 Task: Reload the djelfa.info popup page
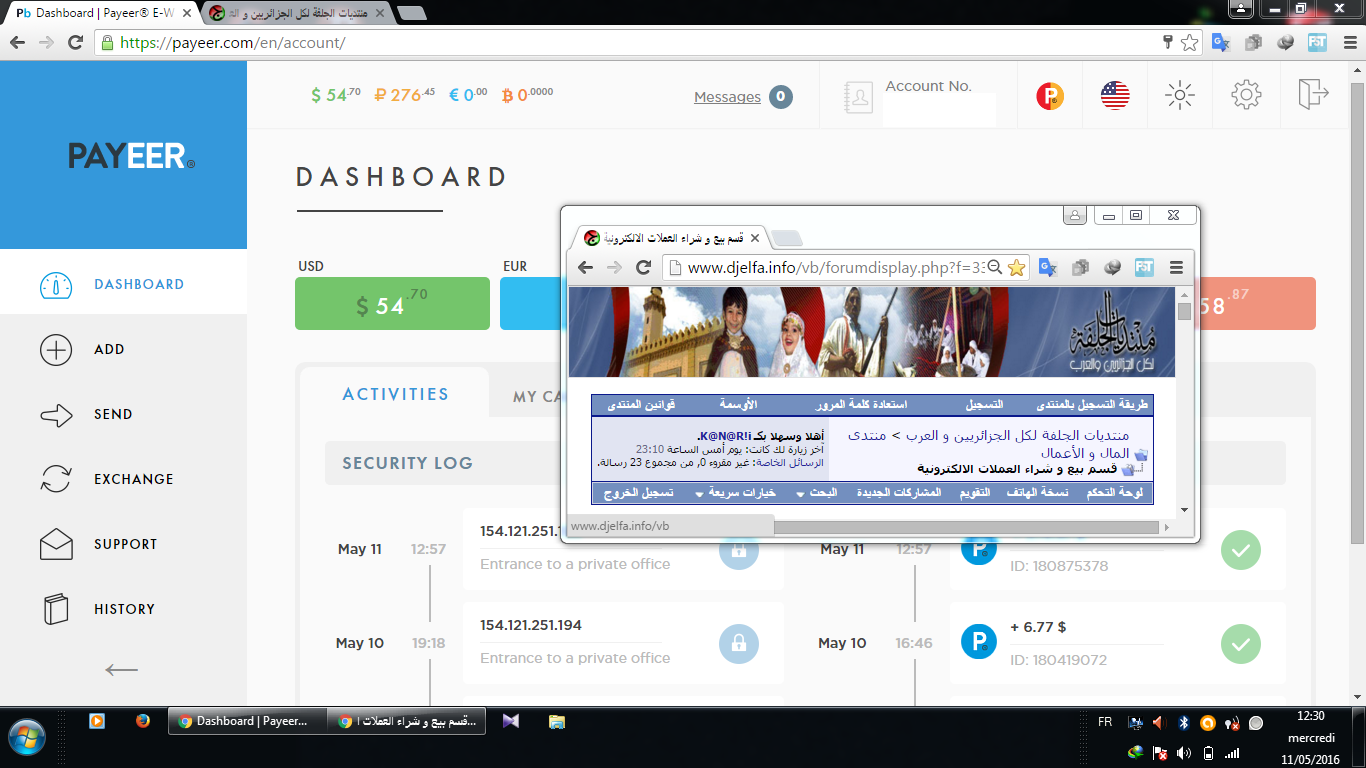coord(644,268)
